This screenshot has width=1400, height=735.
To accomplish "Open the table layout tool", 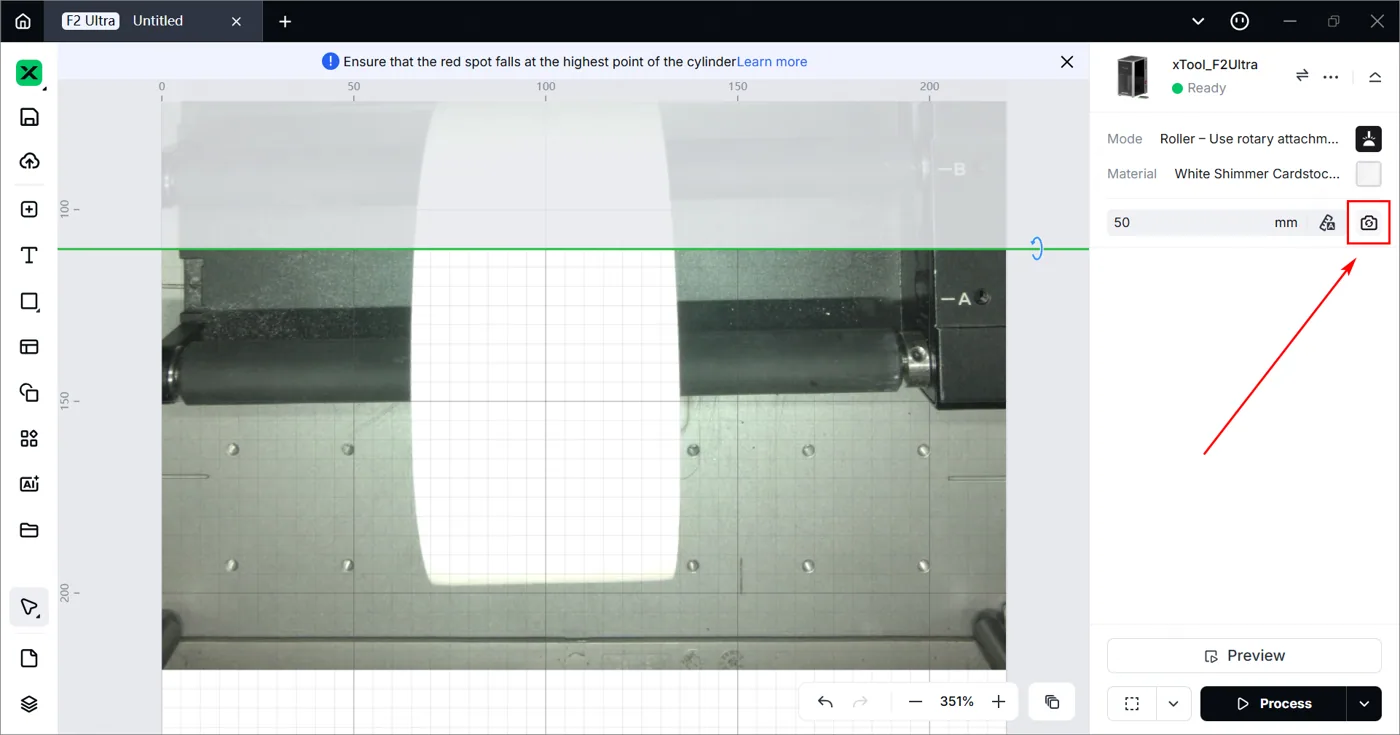I will click(29, 347).
